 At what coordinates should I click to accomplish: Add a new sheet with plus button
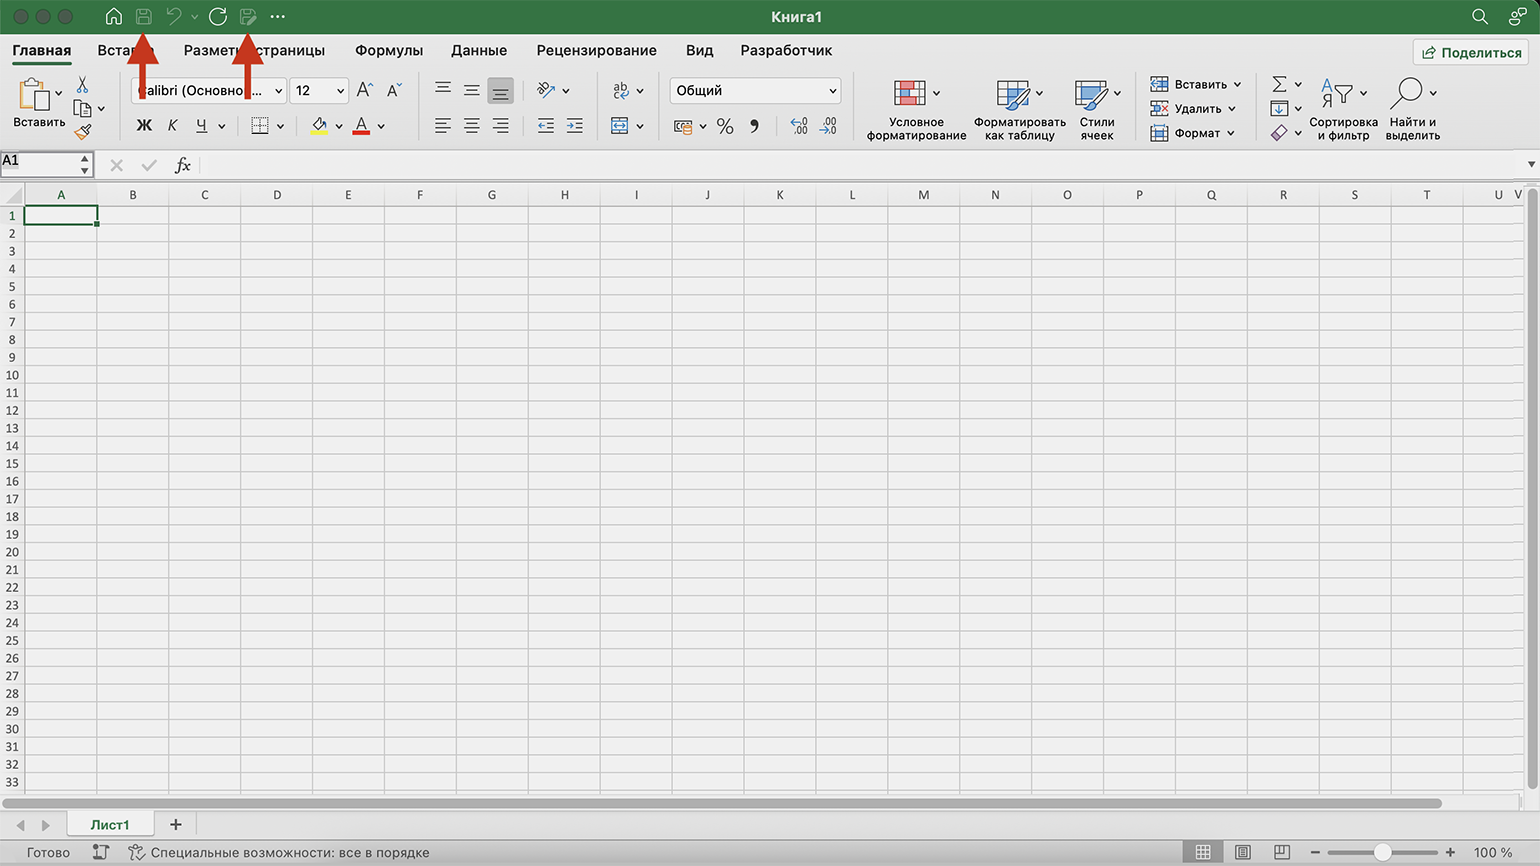(176, 824)
